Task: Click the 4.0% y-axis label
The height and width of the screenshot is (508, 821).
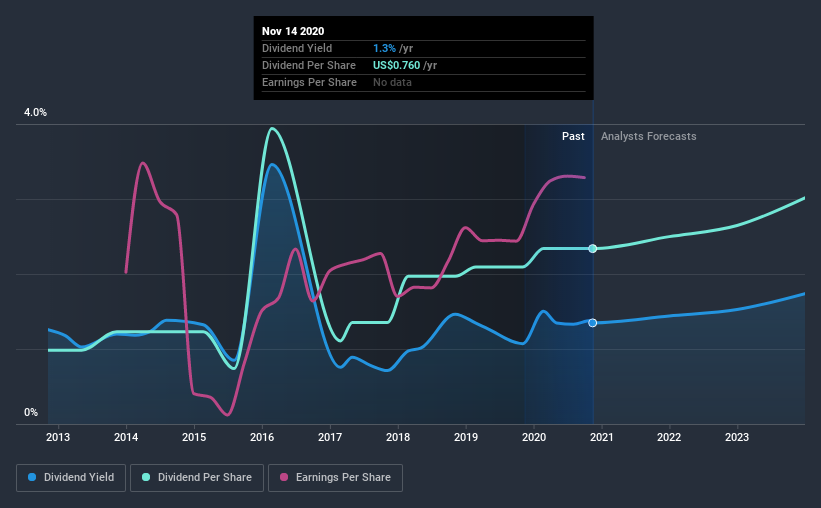Action: (35, 113)
